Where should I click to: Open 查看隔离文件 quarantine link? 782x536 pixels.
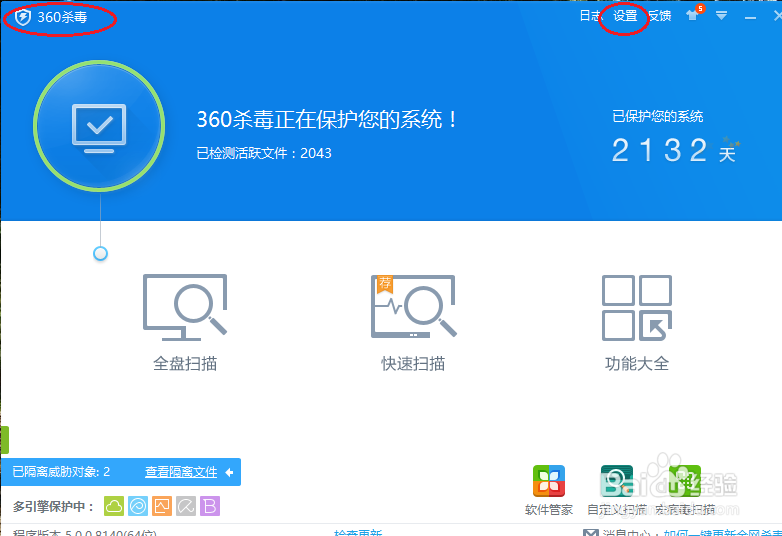coord(181,472)
